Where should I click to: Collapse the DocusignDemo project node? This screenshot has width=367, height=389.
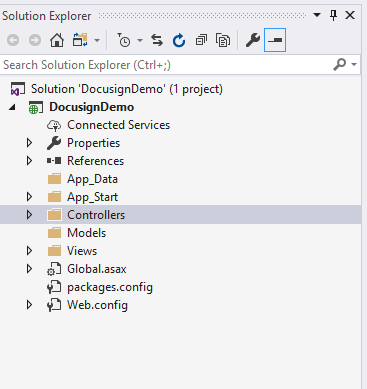13,107
